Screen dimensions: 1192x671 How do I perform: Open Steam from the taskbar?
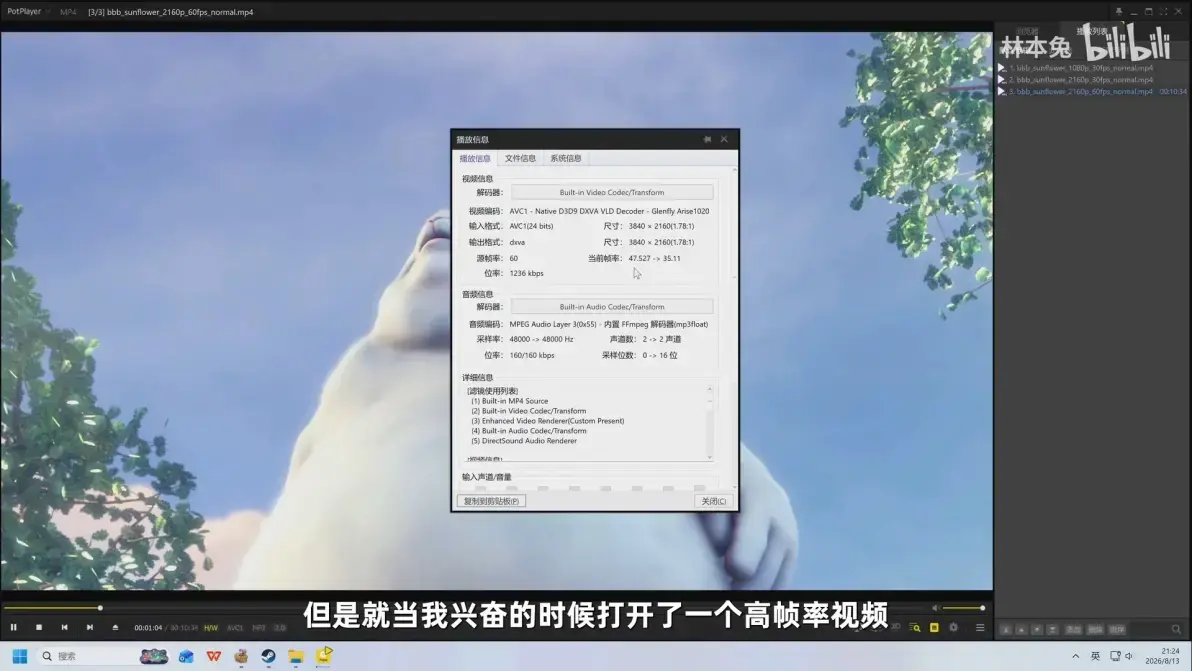(x=268, y=657)
